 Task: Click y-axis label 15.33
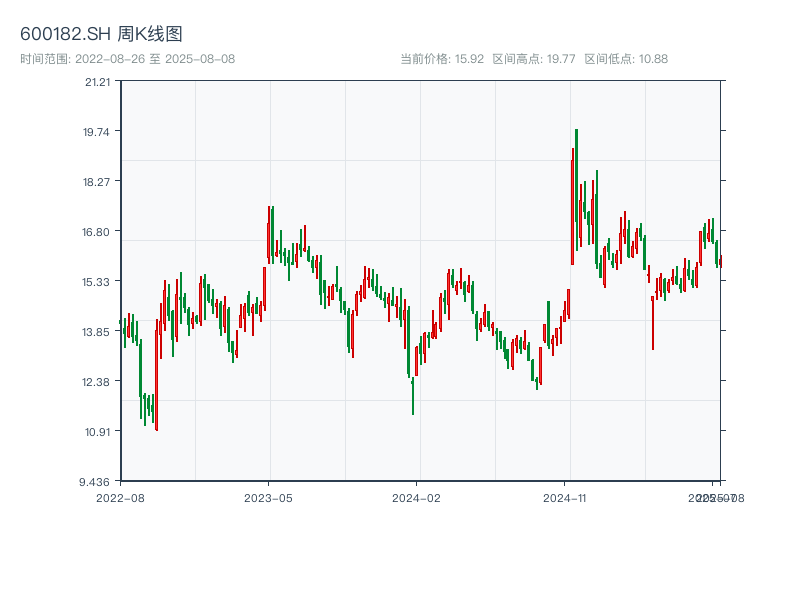click(x=96, y=282)
